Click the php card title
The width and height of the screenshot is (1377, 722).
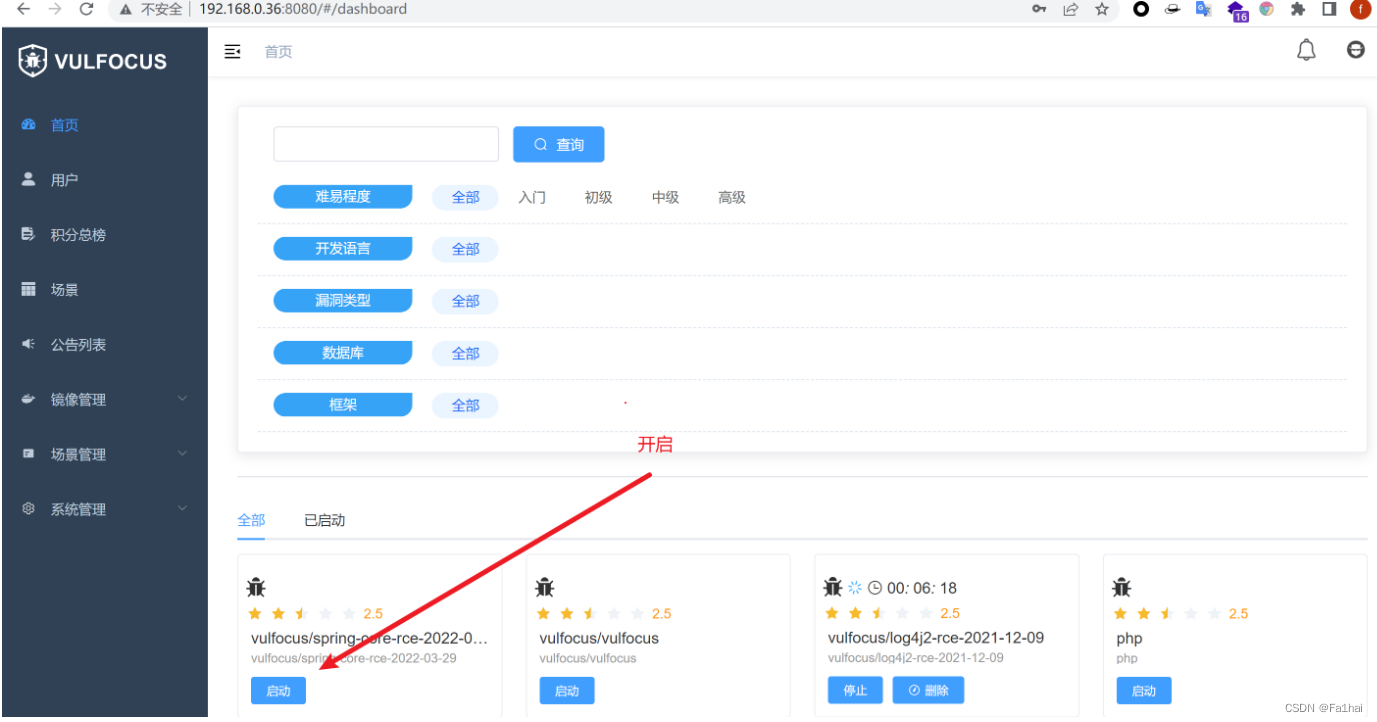pyautogui.click(x=1129, y=638)
